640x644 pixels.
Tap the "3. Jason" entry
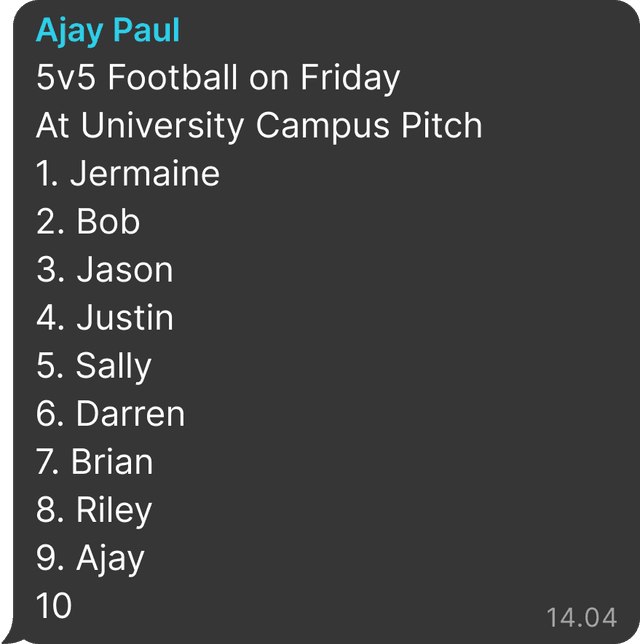(x=105, y=270)
